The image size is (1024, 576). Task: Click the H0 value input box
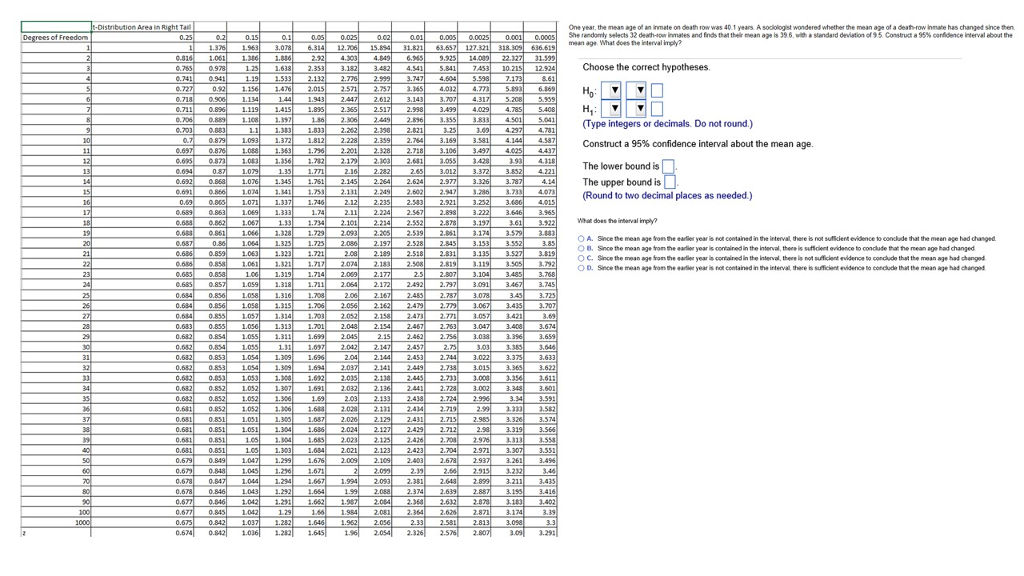[657, 91]
